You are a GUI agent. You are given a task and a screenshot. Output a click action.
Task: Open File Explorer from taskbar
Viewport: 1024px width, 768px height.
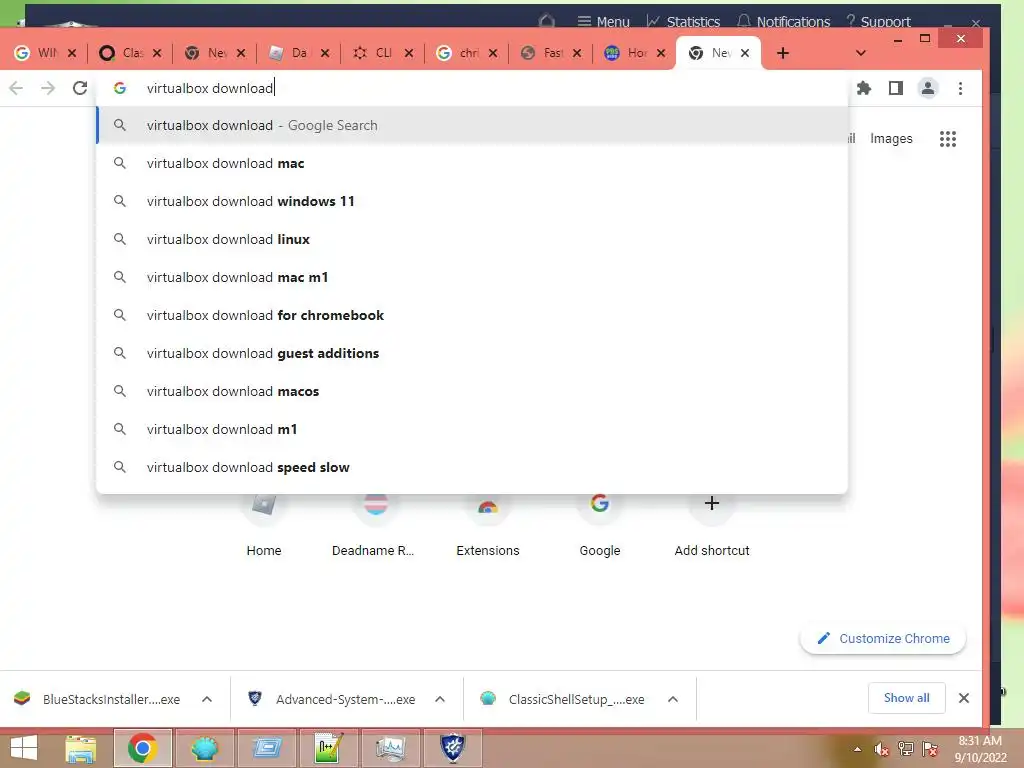coord(80,748)
